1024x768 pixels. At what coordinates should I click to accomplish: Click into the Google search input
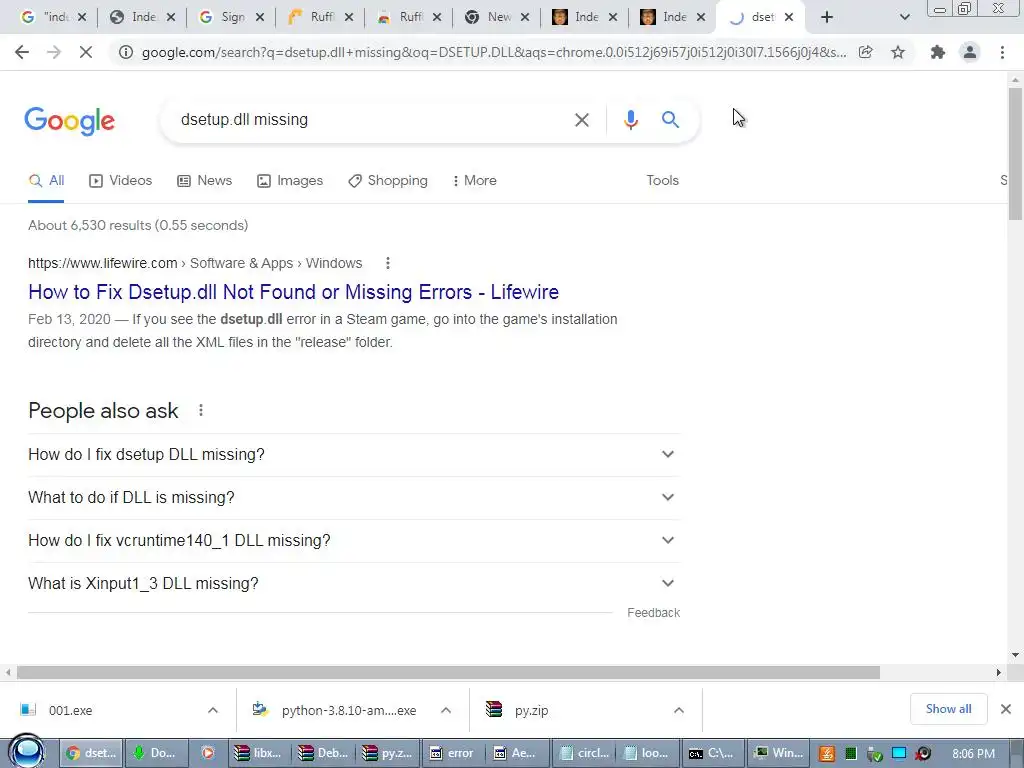372,120
